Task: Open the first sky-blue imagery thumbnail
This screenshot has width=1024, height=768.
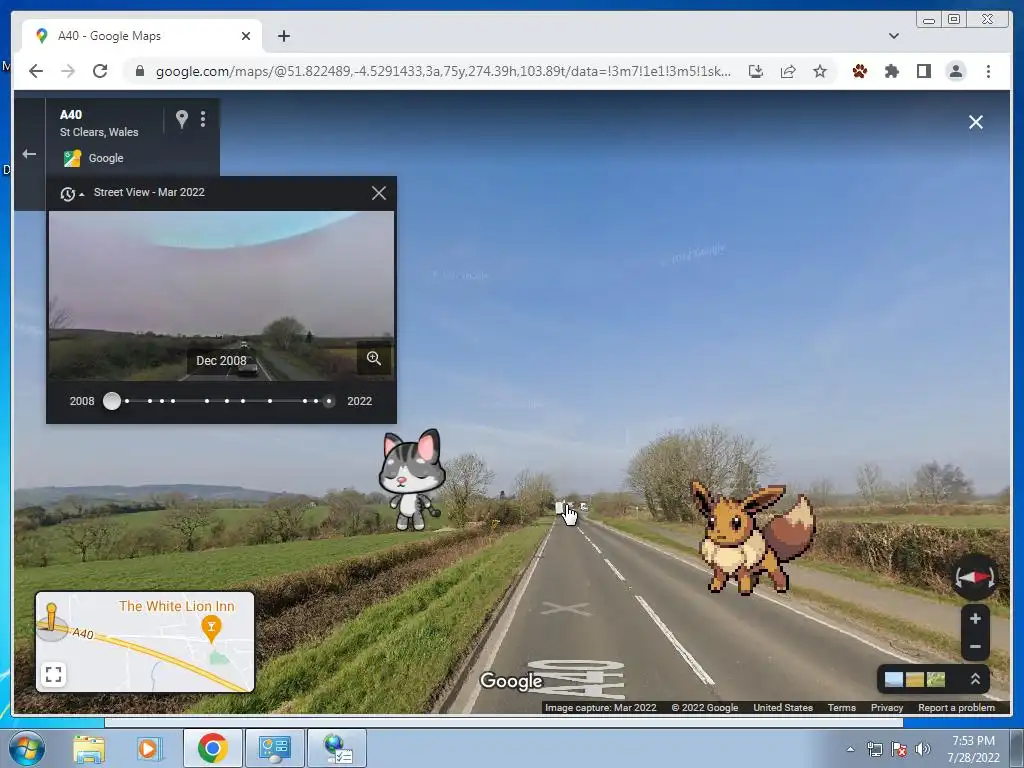Action: (893, 680)
